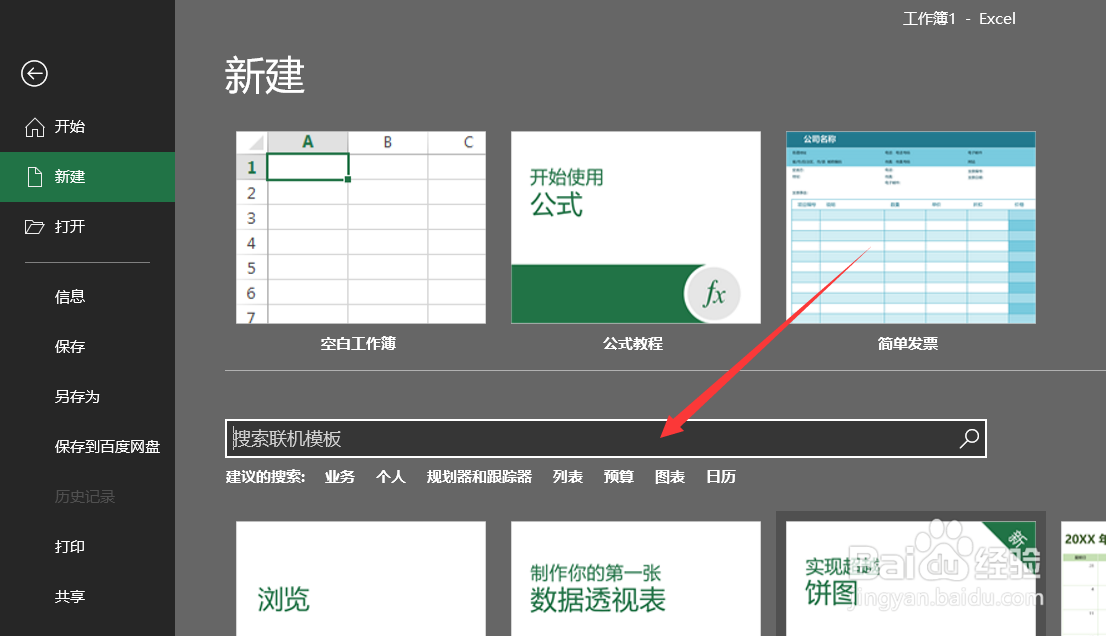Click the Home house icon beside 开始
1106x636 pixels.
(x=35, y=127)
